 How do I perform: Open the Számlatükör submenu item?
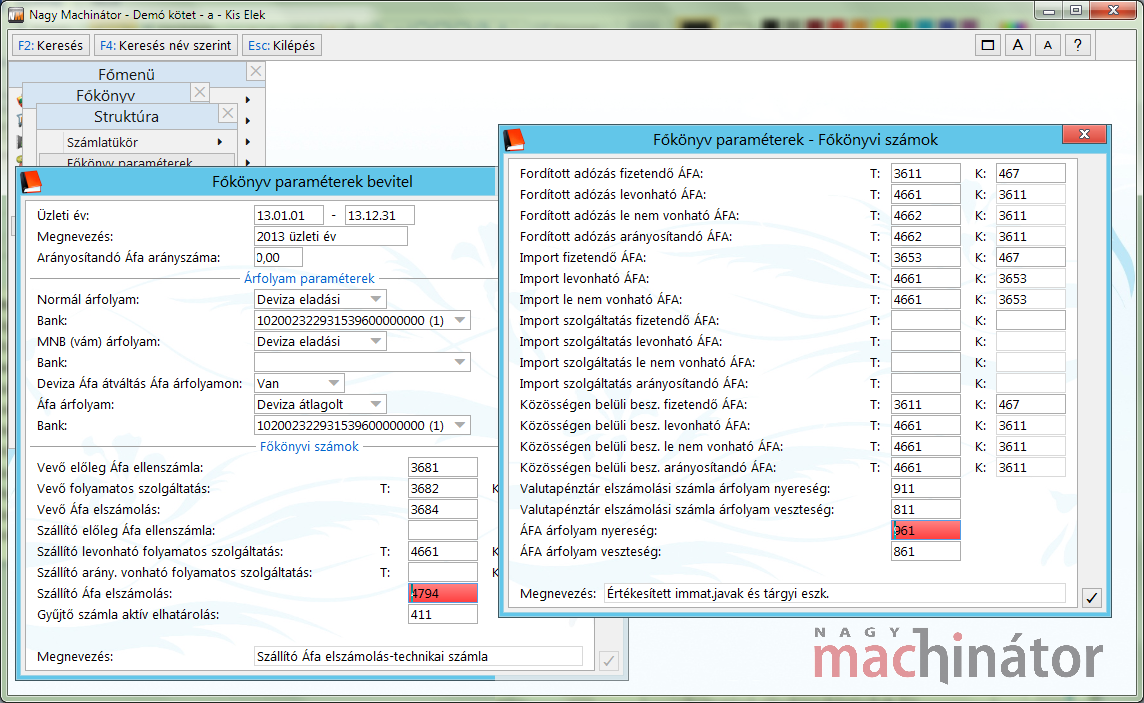(136, 142)
